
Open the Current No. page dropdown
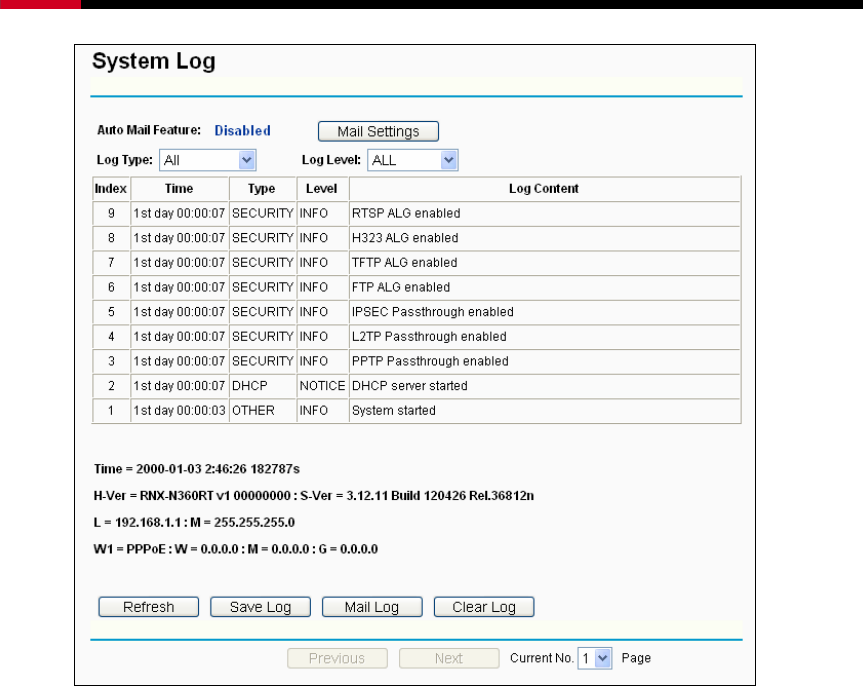point(595,658)
